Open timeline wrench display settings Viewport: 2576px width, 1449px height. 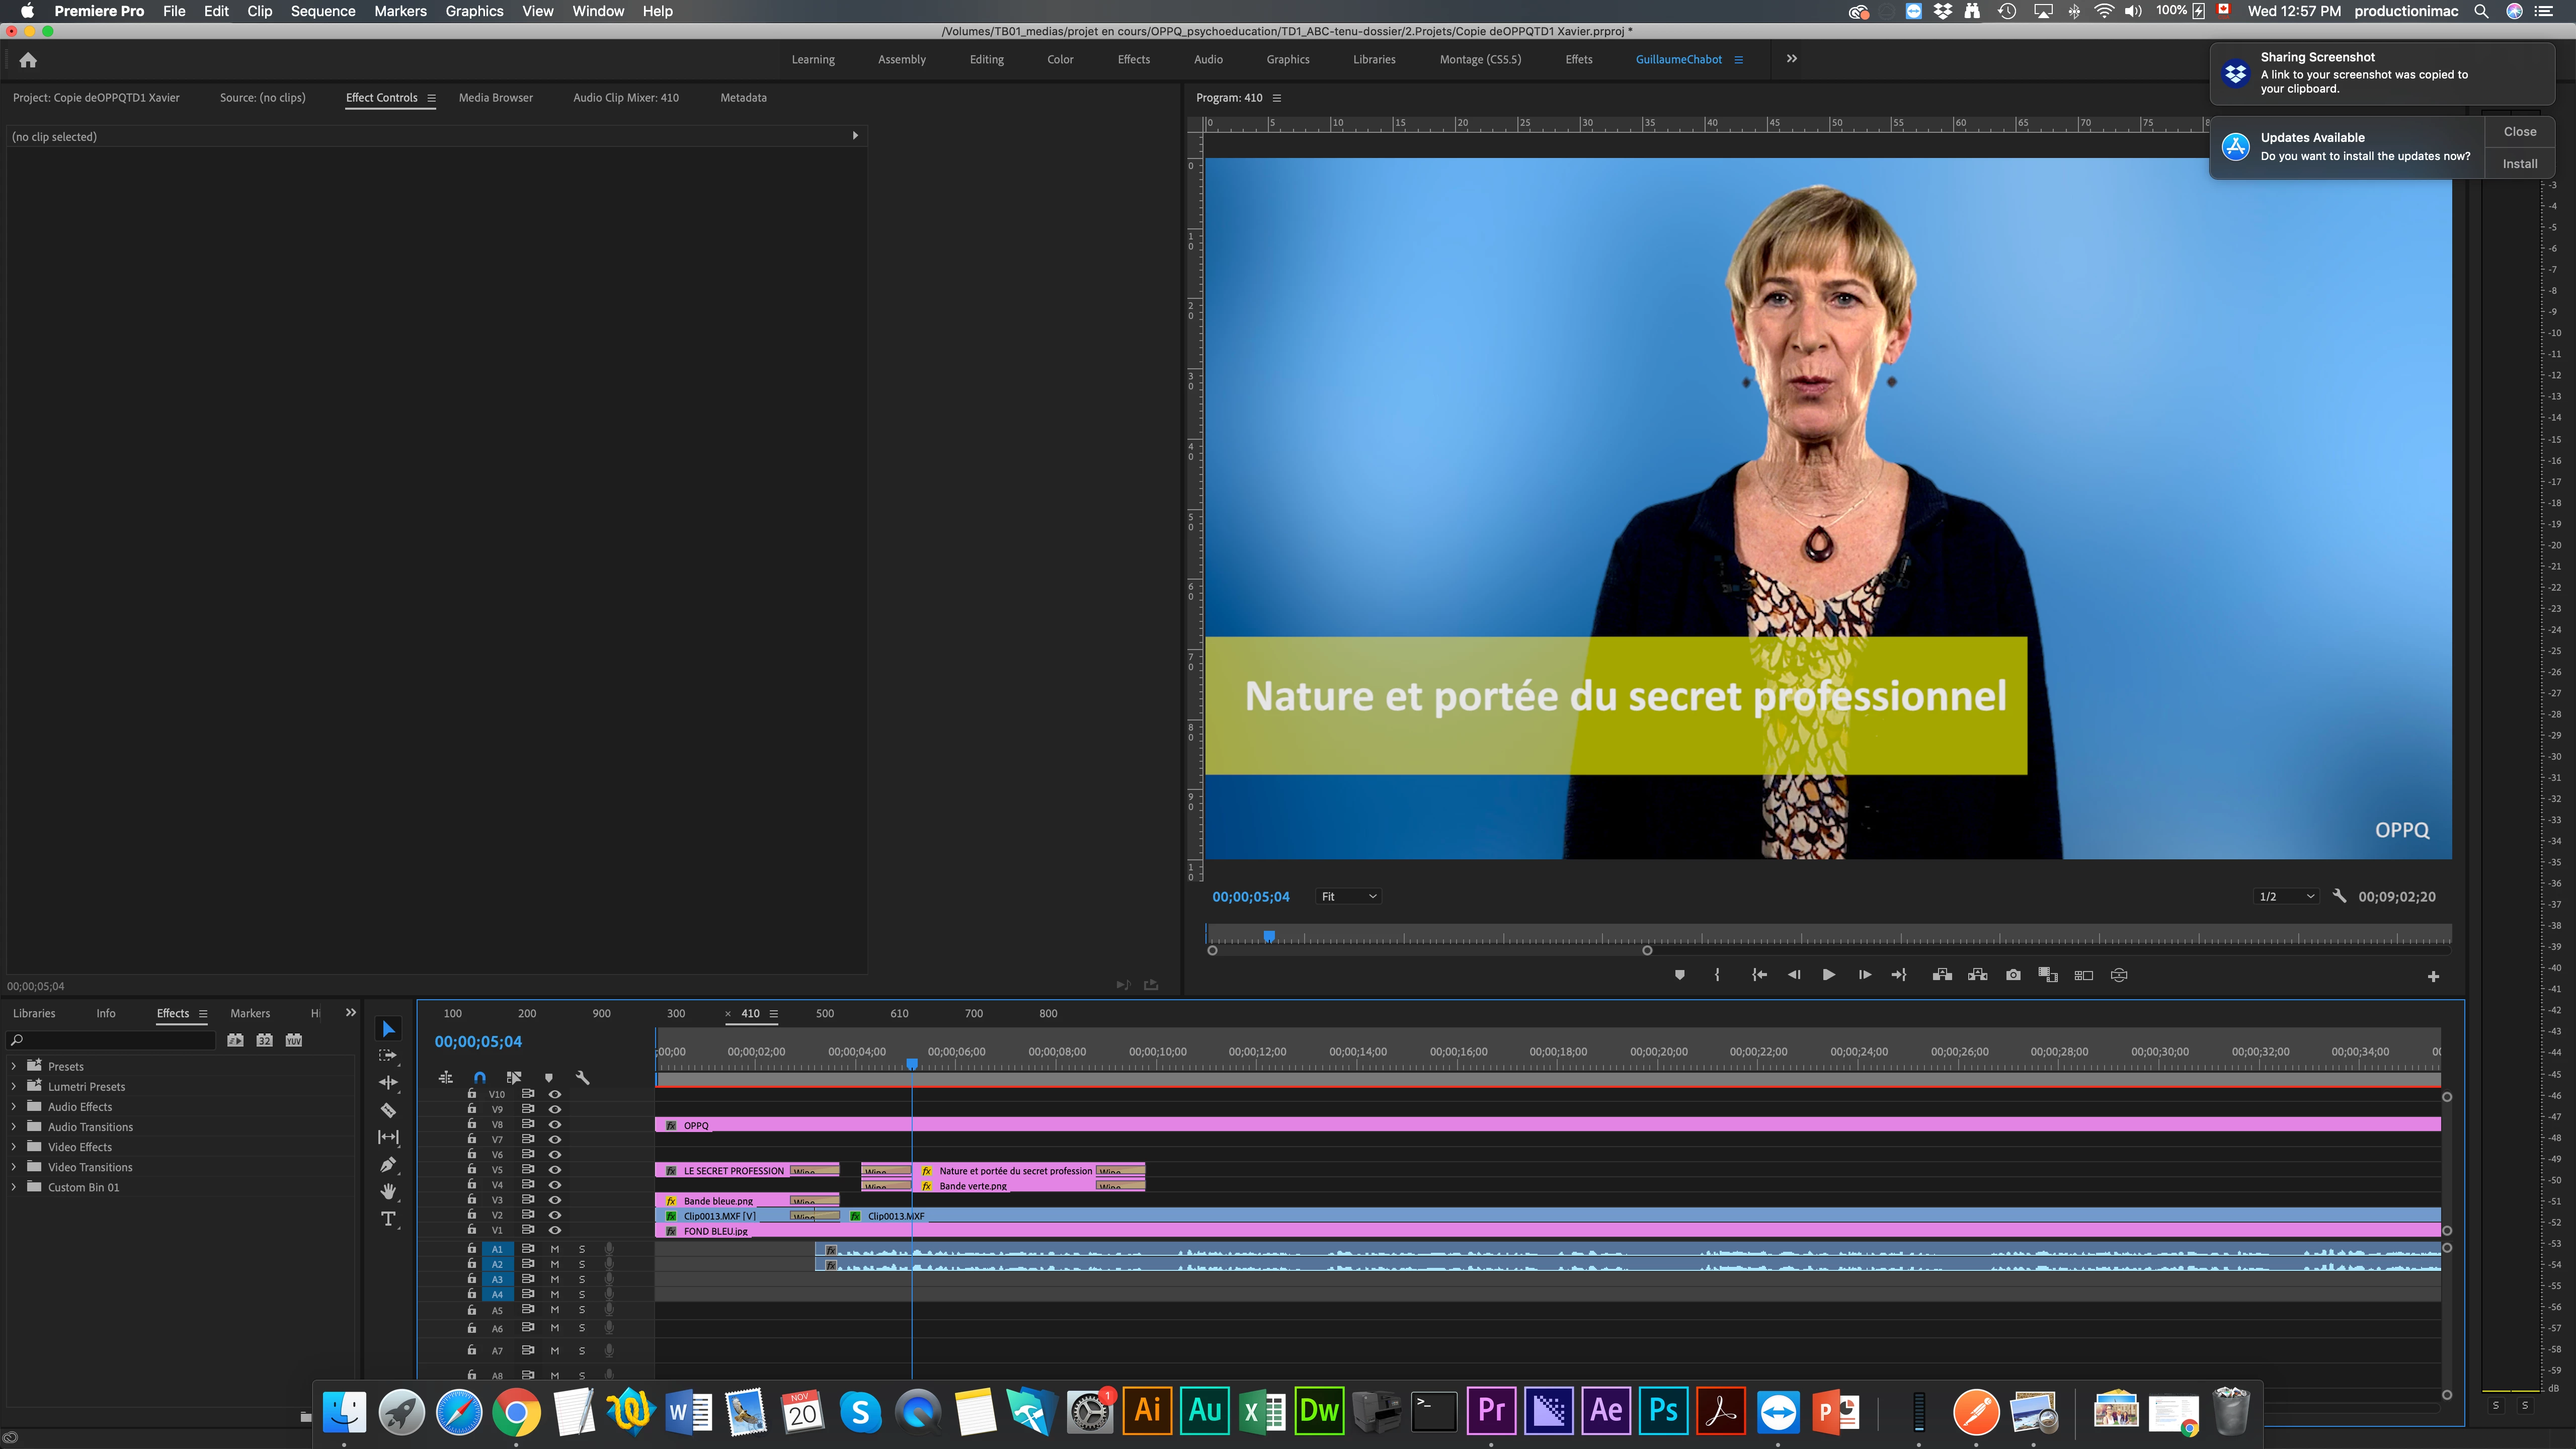pyautogui.click(x=583, y=1077)
